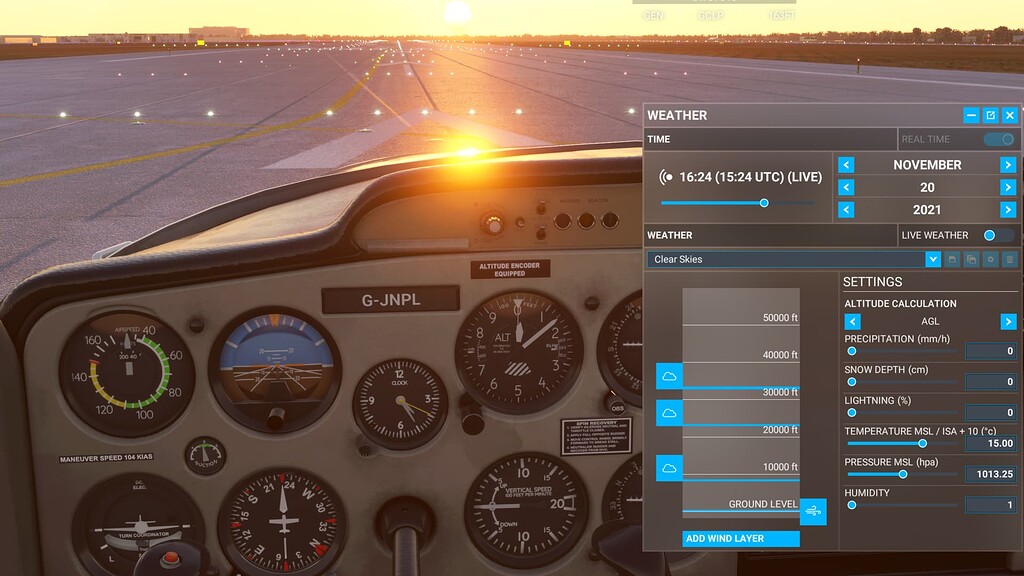The image size is (1024, 576).
Task: Select the GEN tab at the top
Action: 653,14
